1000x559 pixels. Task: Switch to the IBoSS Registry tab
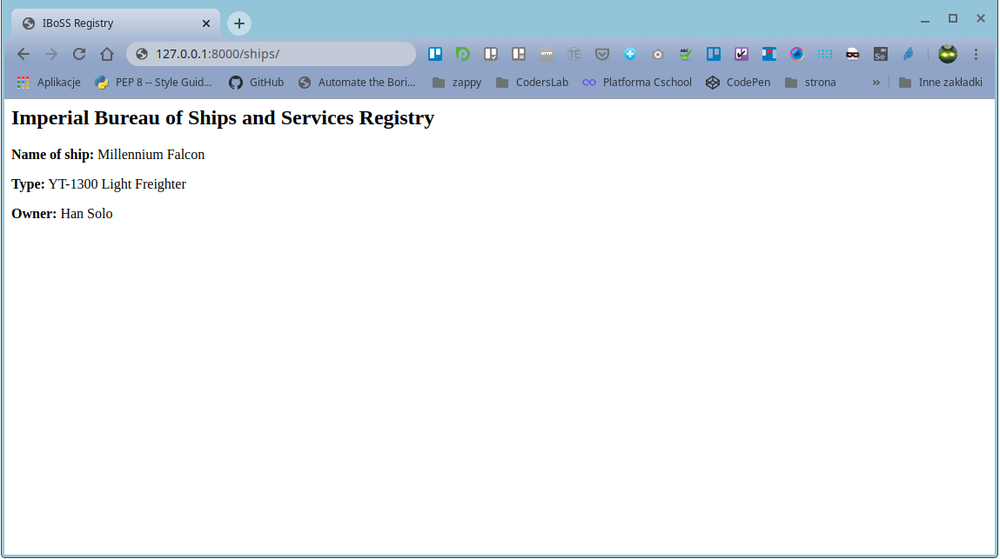115,24
